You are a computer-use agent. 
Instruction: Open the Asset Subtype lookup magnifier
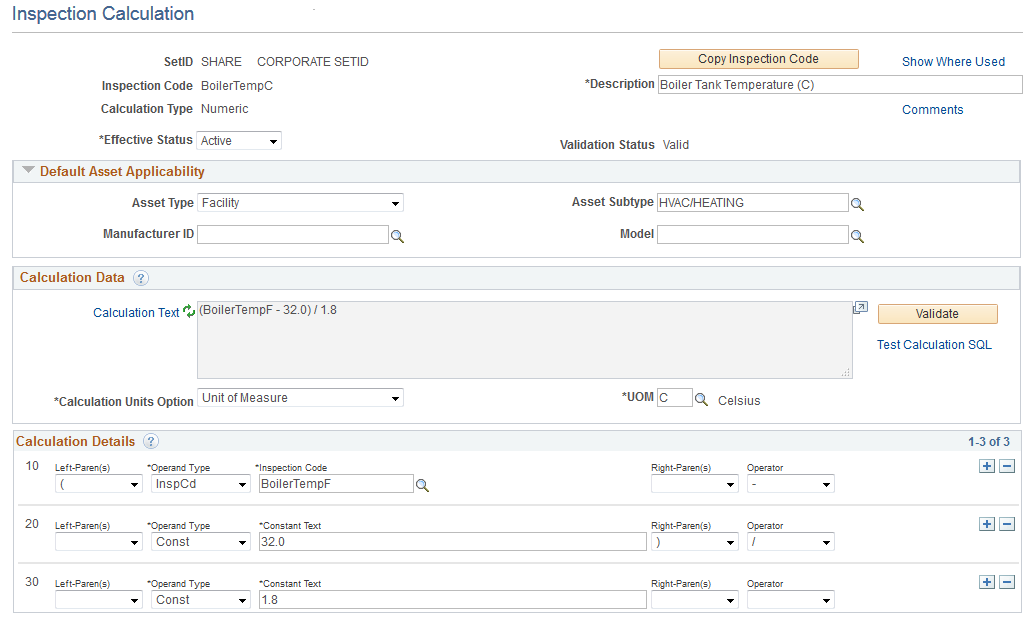857,202
